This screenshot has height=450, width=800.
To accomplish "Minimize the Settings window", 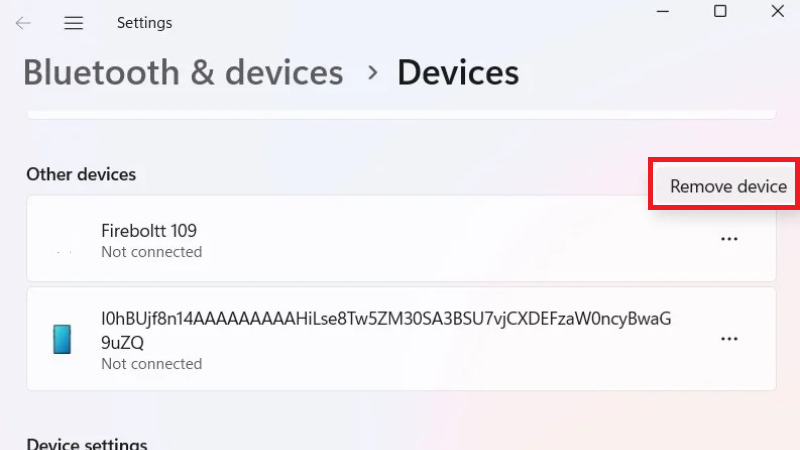I will coord(662,12).
